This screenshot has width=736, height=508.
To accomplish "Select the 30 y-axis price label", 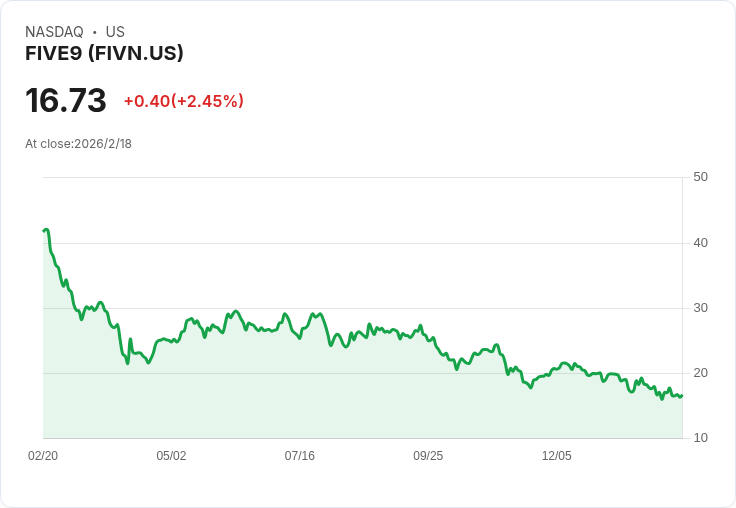I will tap(700, 308).
